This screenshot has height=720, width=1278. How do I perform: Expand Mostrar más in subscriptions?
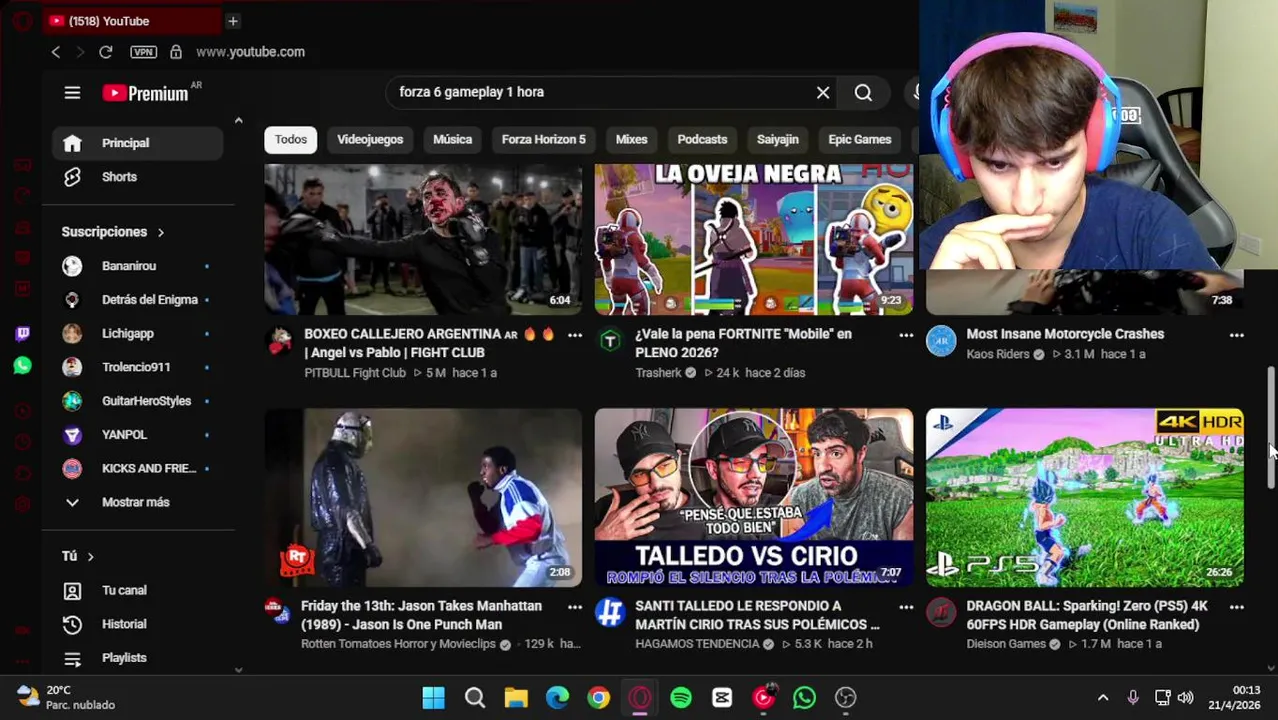tap(138, 502)
